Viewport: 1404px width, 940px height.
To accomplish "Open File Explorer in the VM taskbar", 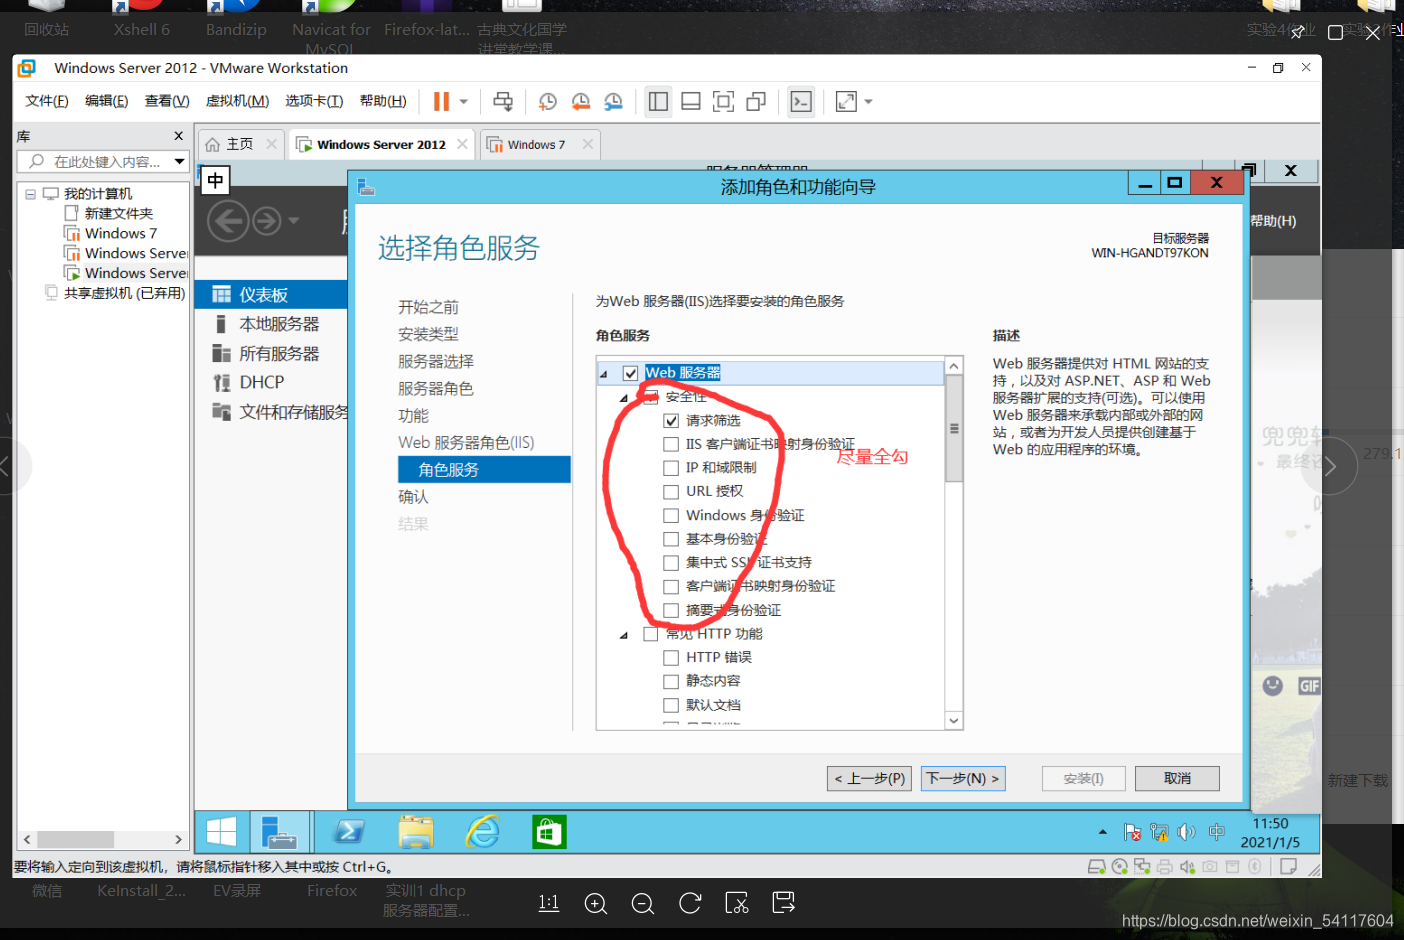I will click(x=415, y=832).
